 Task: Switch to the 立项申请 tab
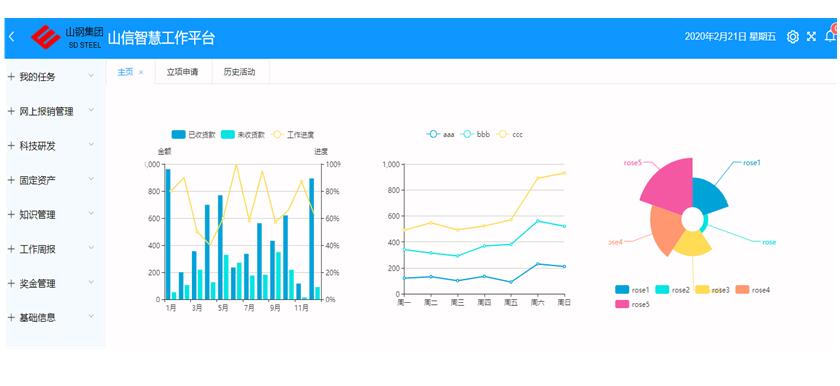[182, 72]
